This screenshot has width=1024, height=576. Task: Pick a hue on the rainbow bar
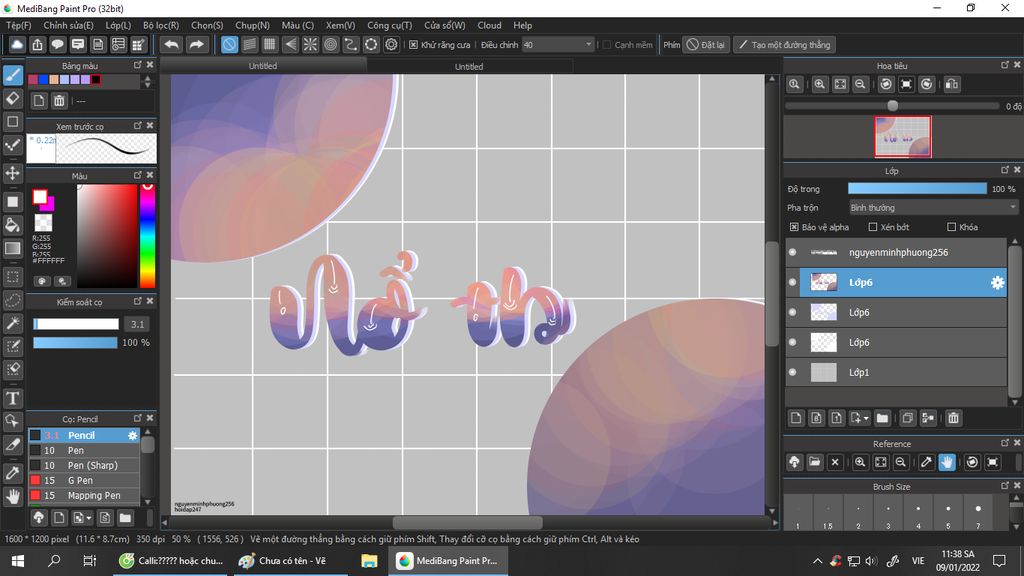[x=148, y=236]
